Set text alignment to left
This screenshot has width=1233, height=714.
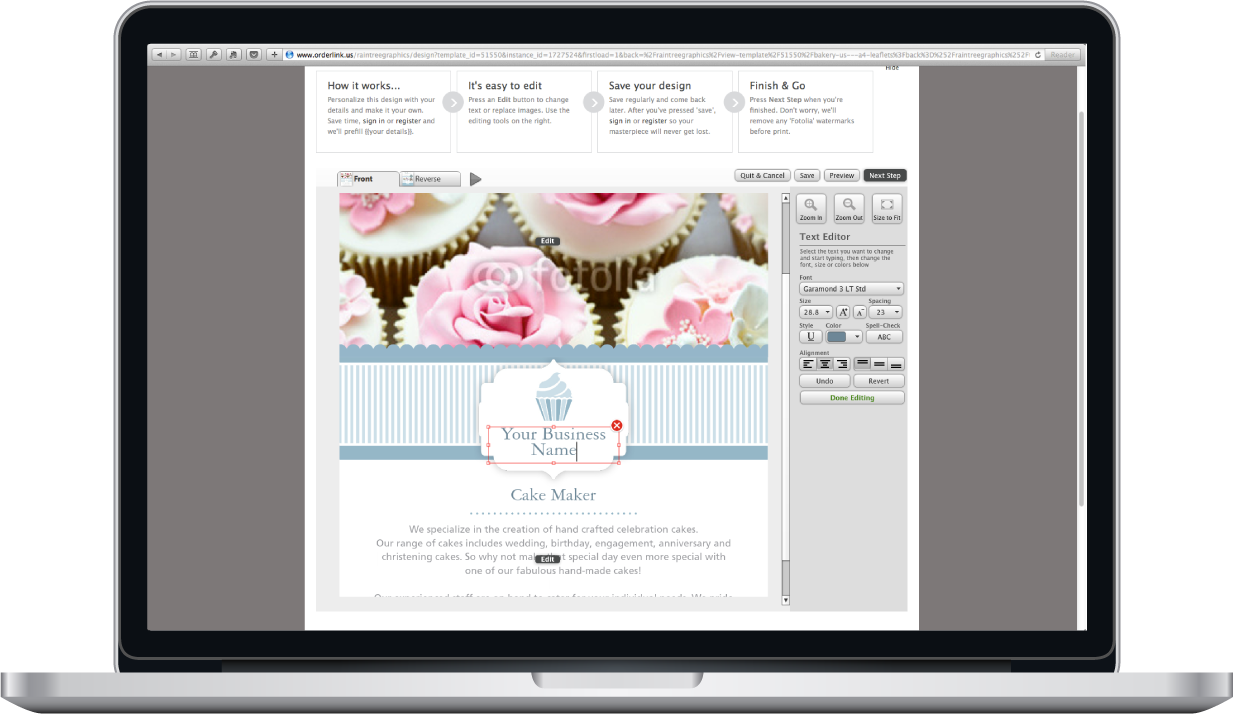coord(808,364)
